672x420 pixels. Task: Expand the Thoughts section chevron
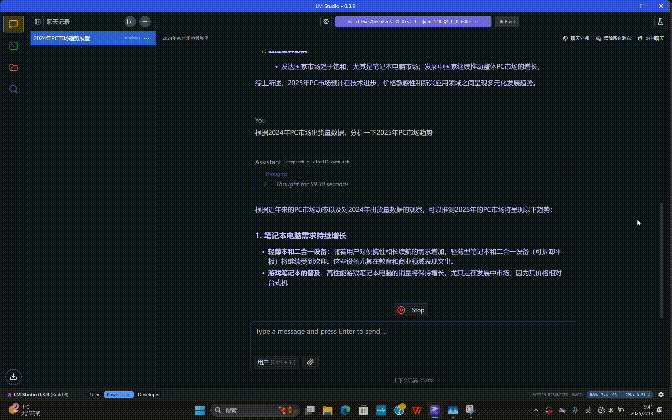pos(265,184)
